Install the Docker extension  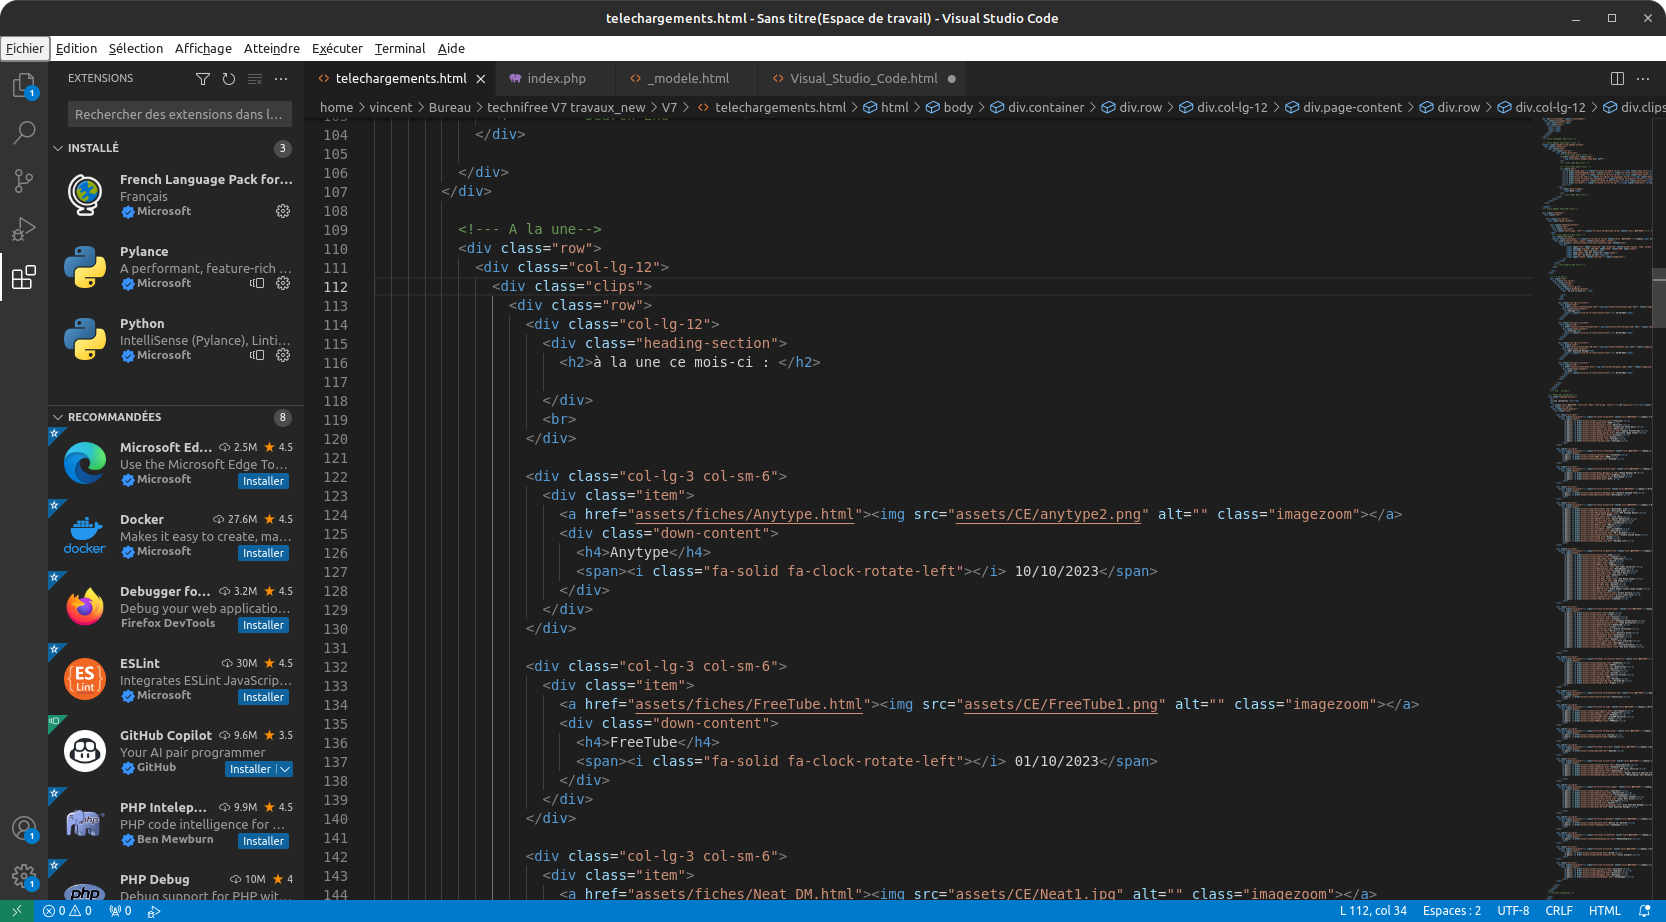(263, 553)
